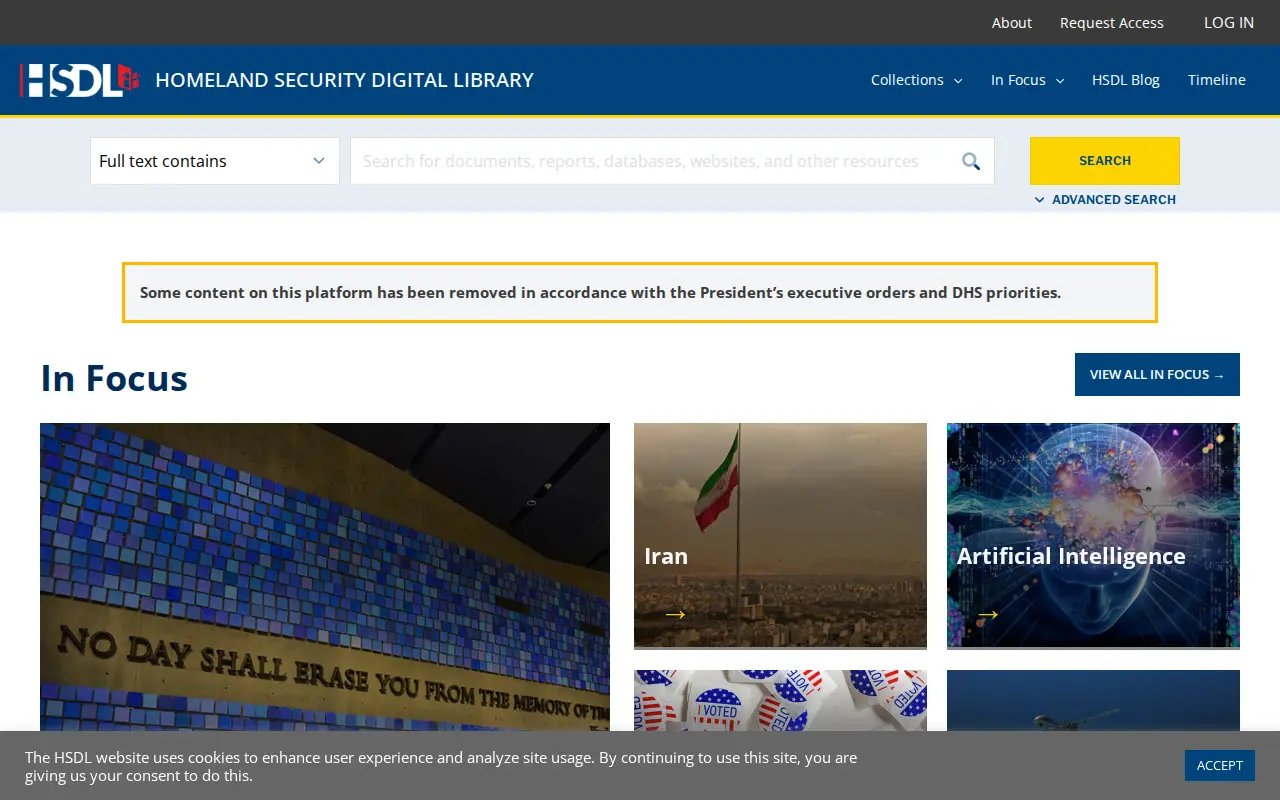This screenshot has height=800, width=1280.
Task: Click View All In Focus button
Action: (x=1157, y=374)
